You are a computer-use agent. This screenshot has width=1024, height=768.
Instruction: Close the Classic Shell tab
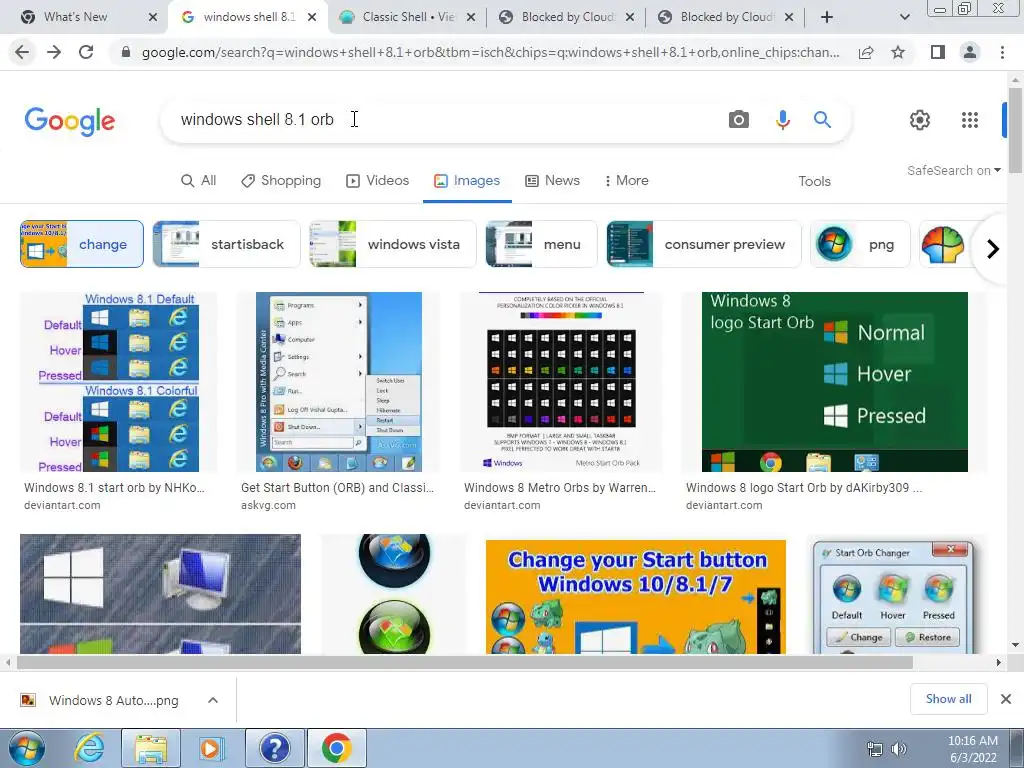click(x=471, y=17)
